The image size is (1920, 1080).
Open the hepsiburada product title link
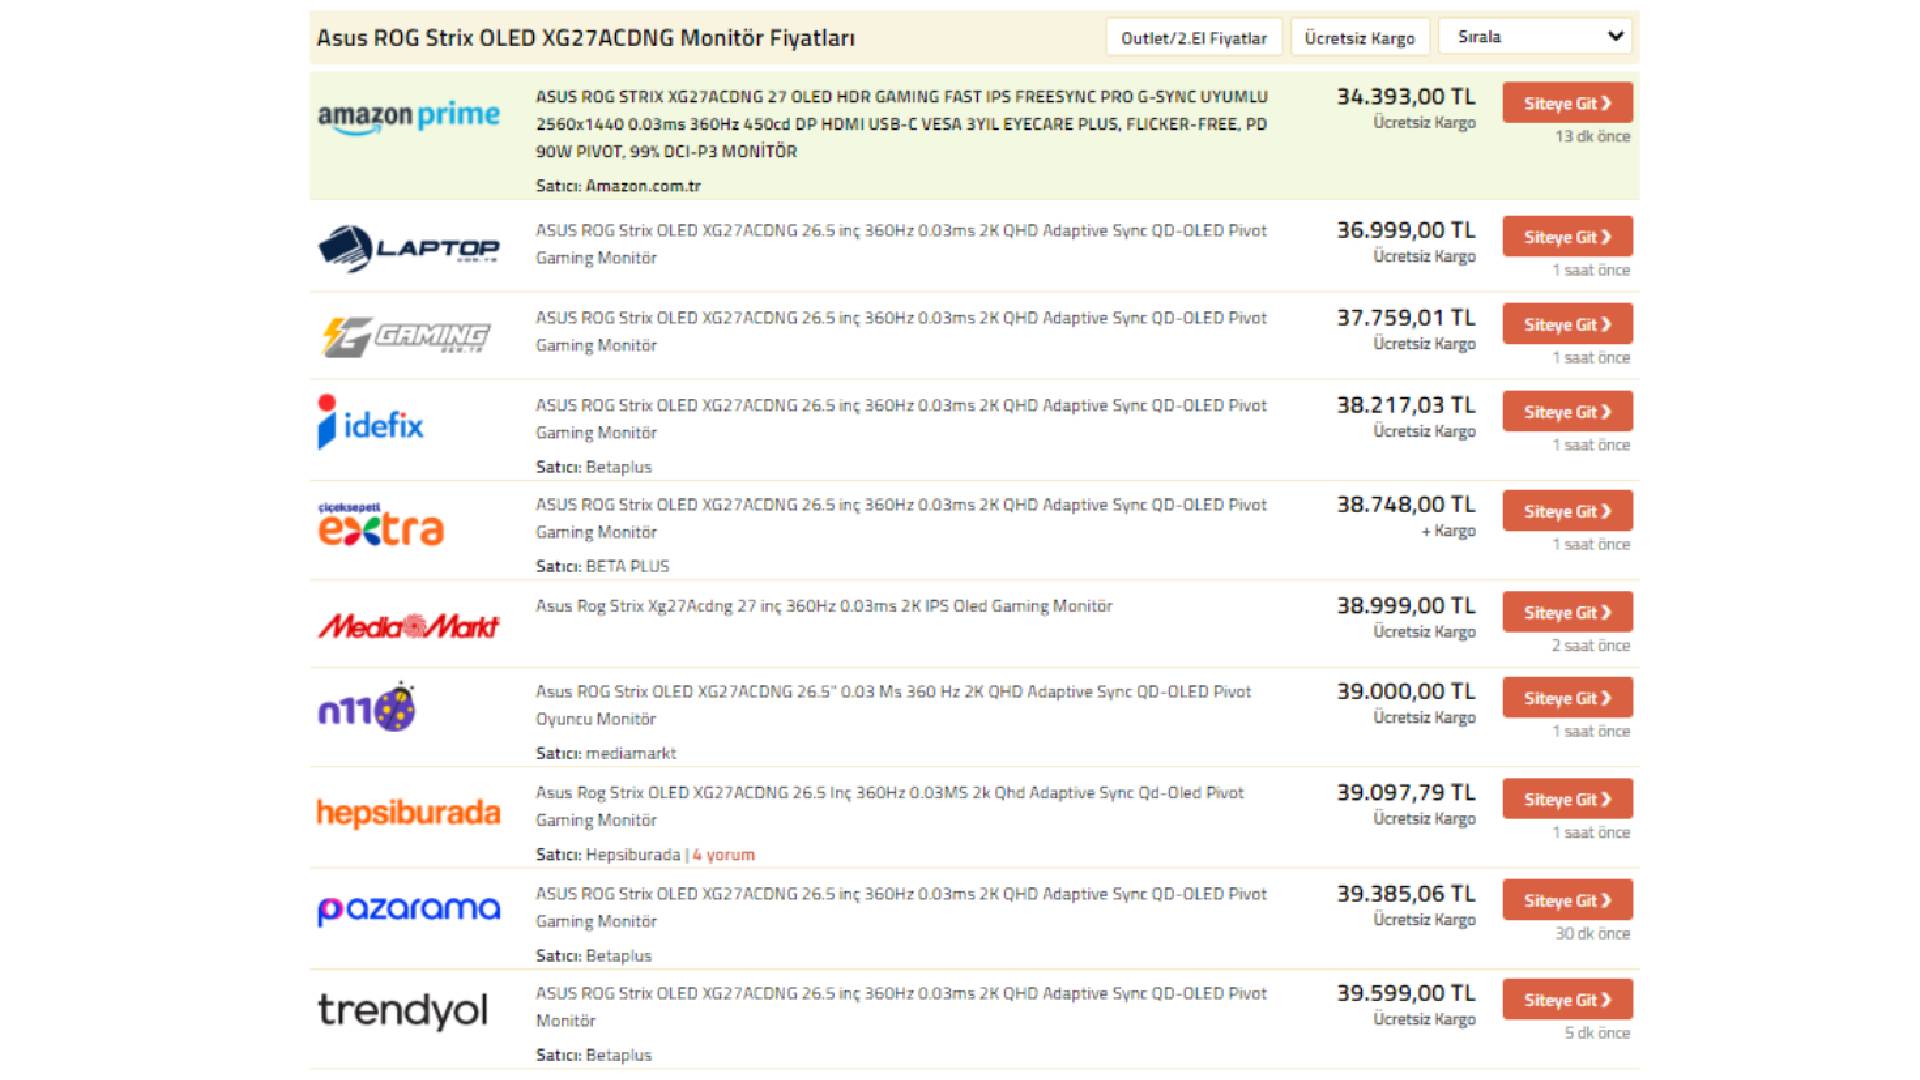890,806
